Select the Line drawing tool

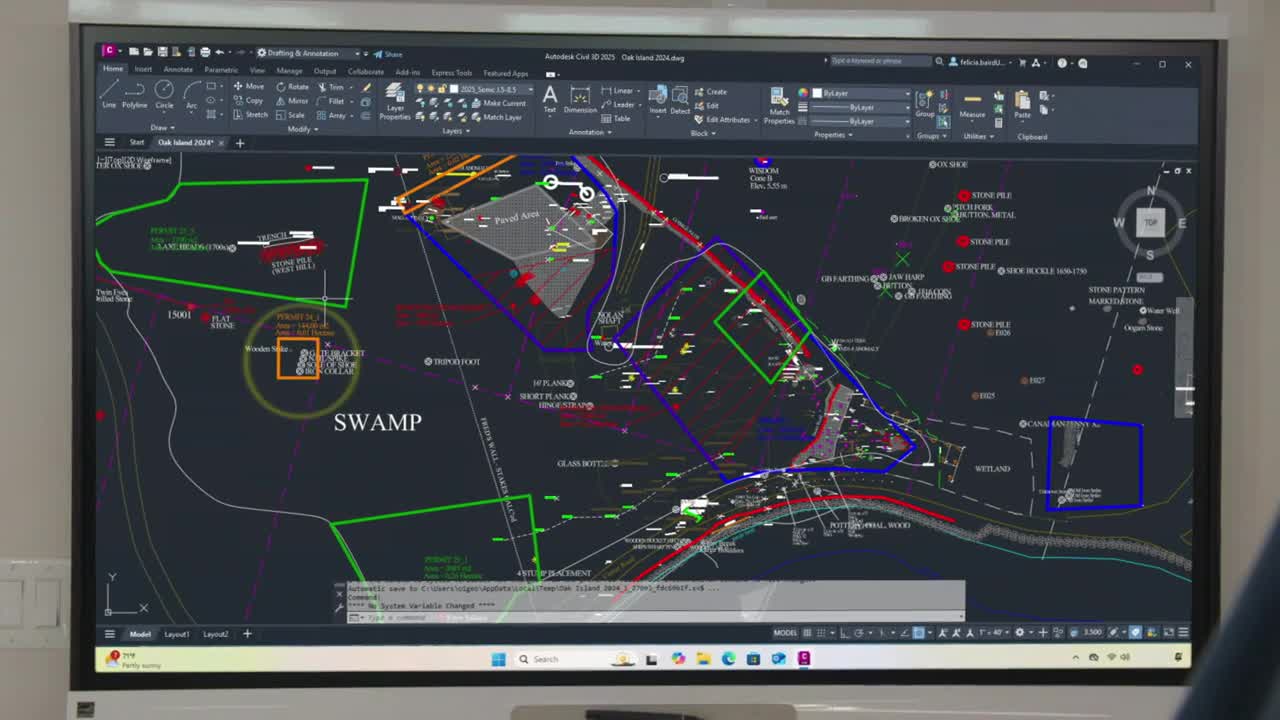click(x=109, y=94)
